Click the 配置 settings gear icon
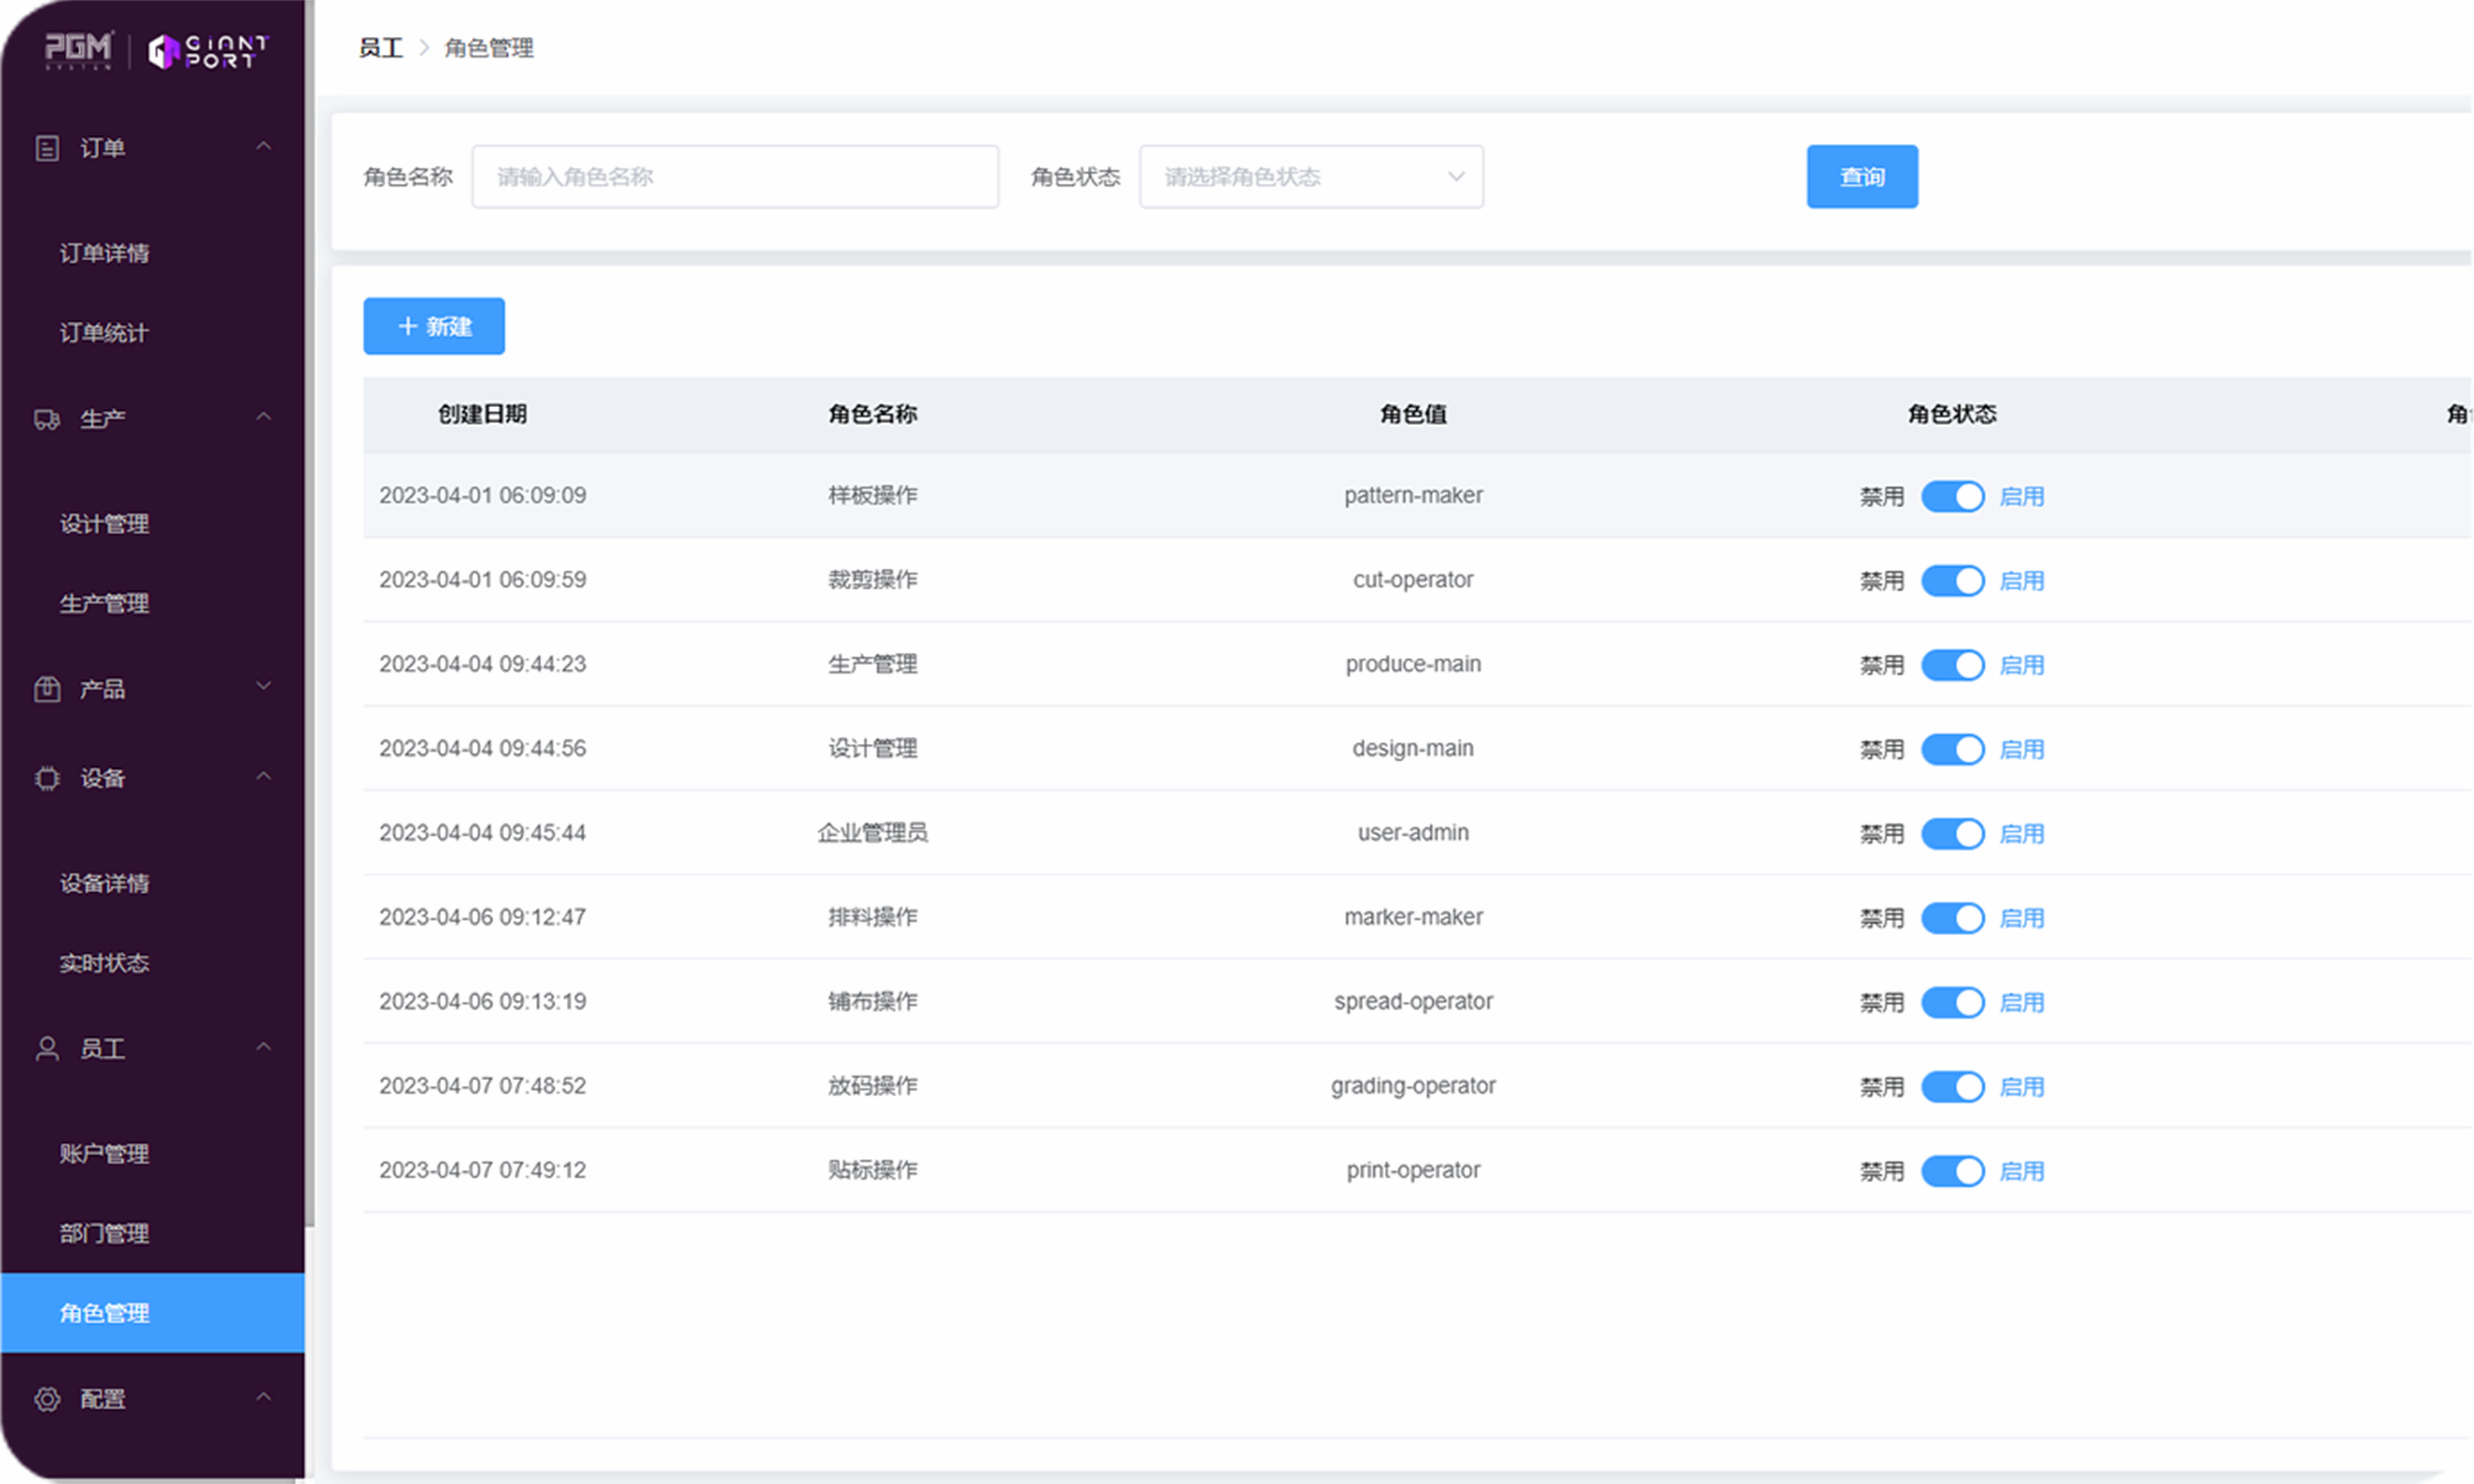Image resolution: width=2474 pixels, height=1484 pixels. (x=47, y=1399)
